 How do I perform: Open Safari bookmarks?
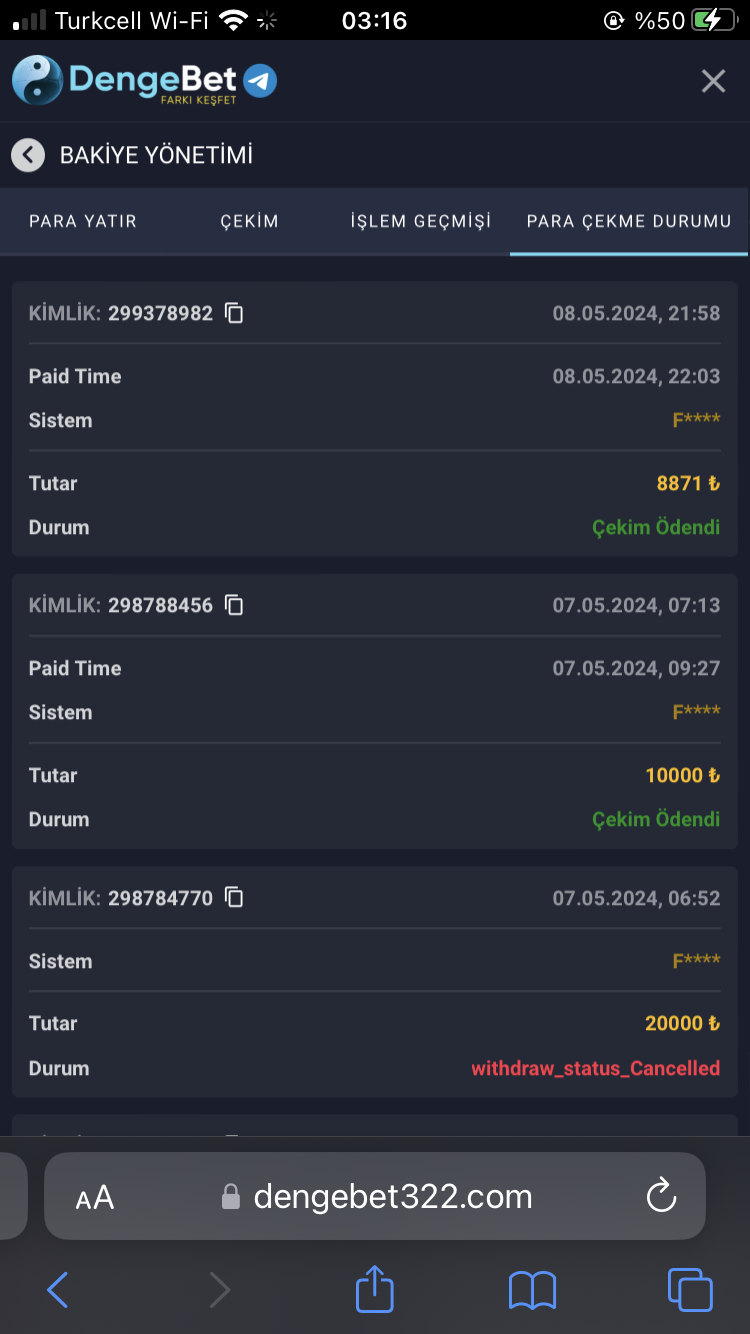532,1289
